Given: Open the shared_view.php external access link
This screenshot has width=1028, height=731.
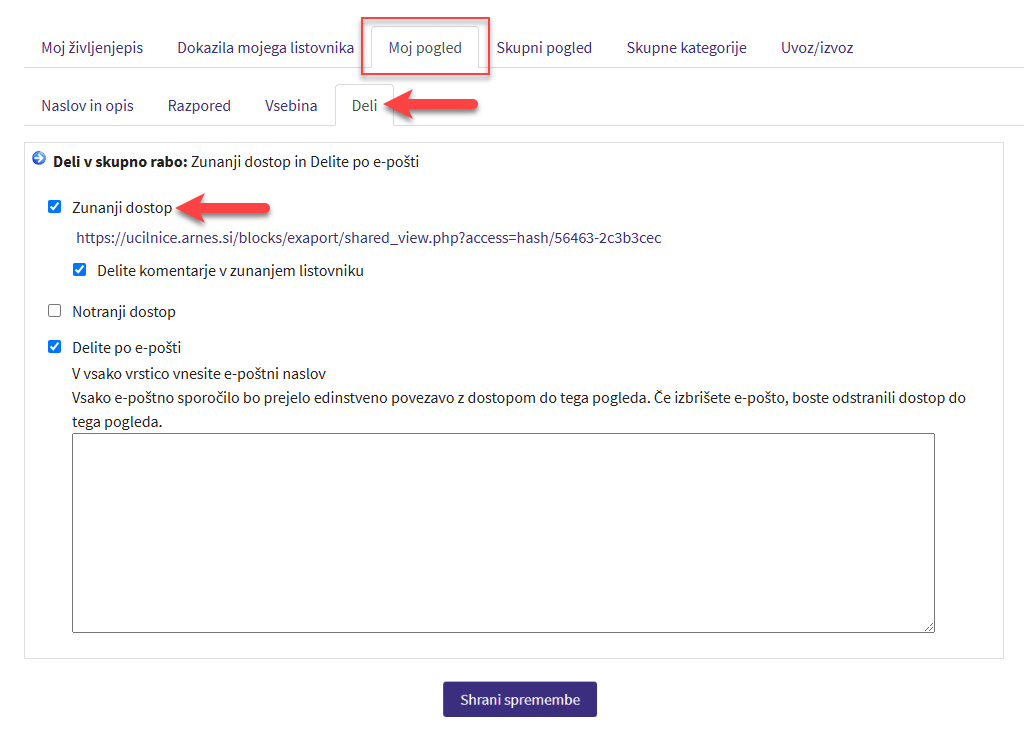Looking at the screenshot, I should click(368, 238).
